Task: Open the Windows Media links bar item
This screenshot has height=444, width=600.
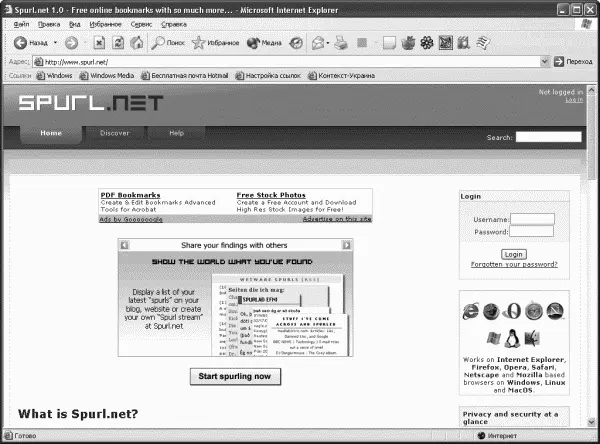Action: click(107, 76)
